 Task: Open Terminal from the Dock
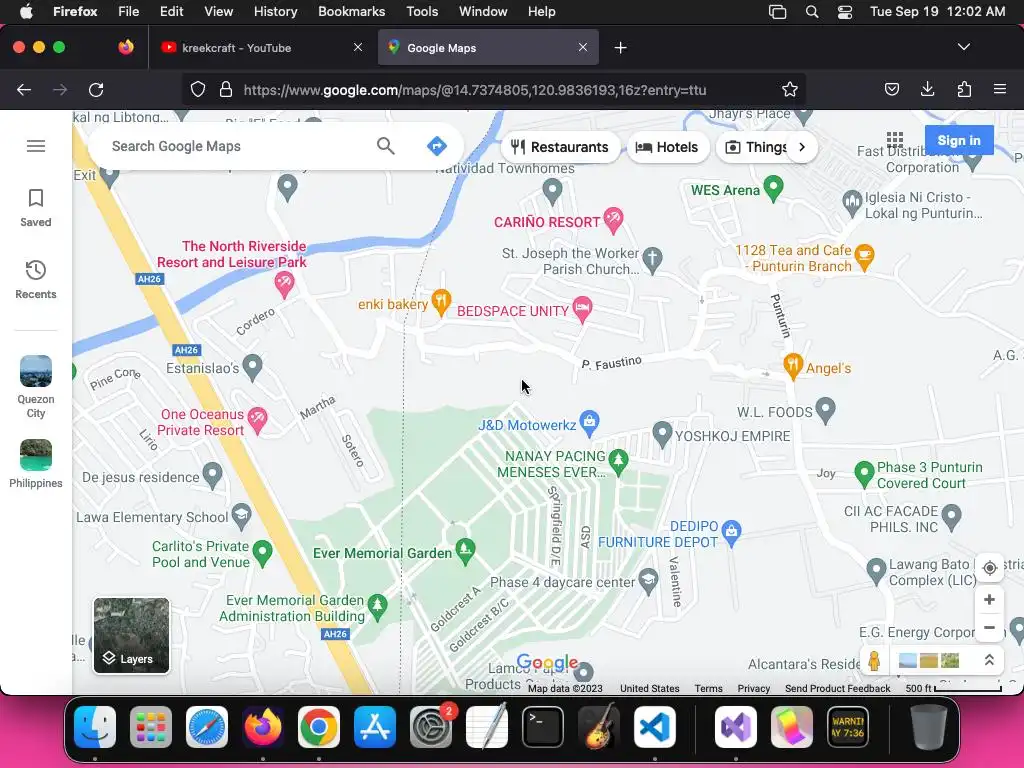point(543,727)
